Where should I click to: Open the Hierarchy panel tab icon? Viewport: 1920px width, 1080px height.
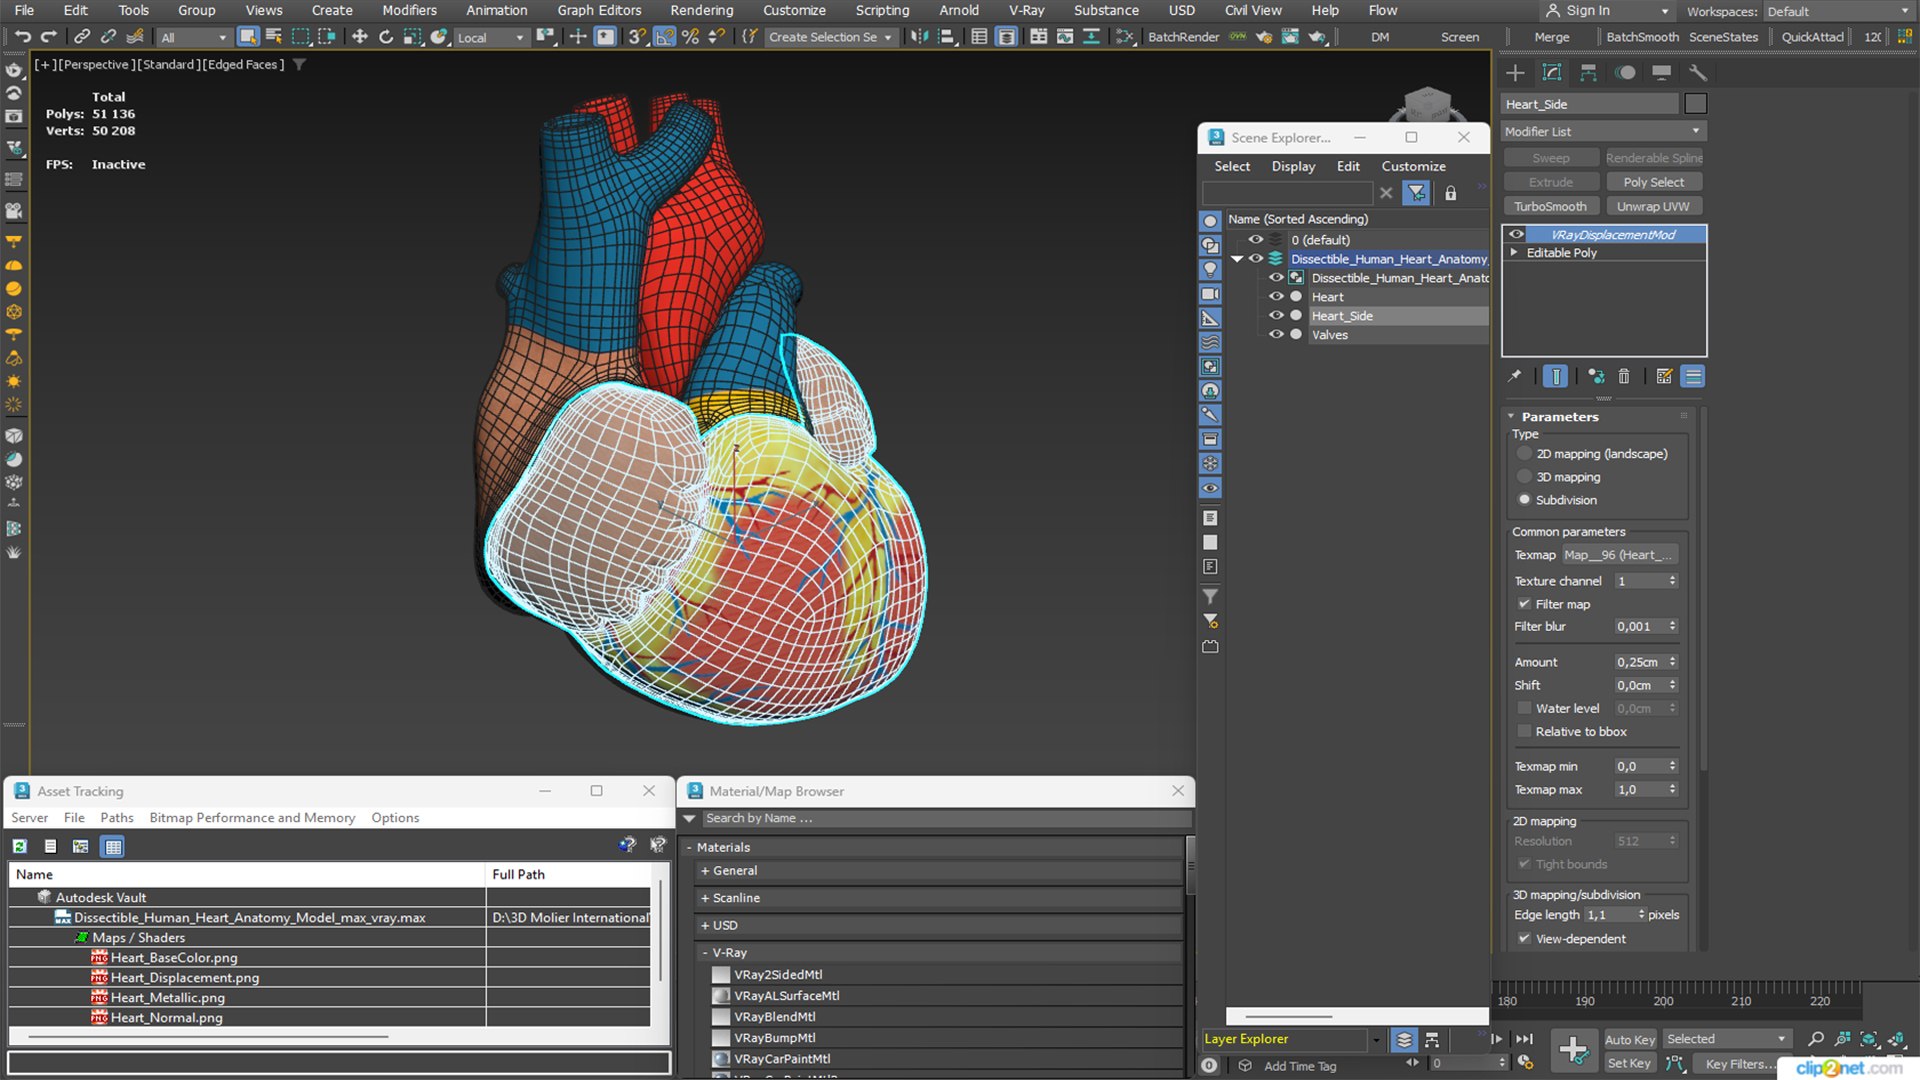pyautogui.click(x=1588, y=73)
